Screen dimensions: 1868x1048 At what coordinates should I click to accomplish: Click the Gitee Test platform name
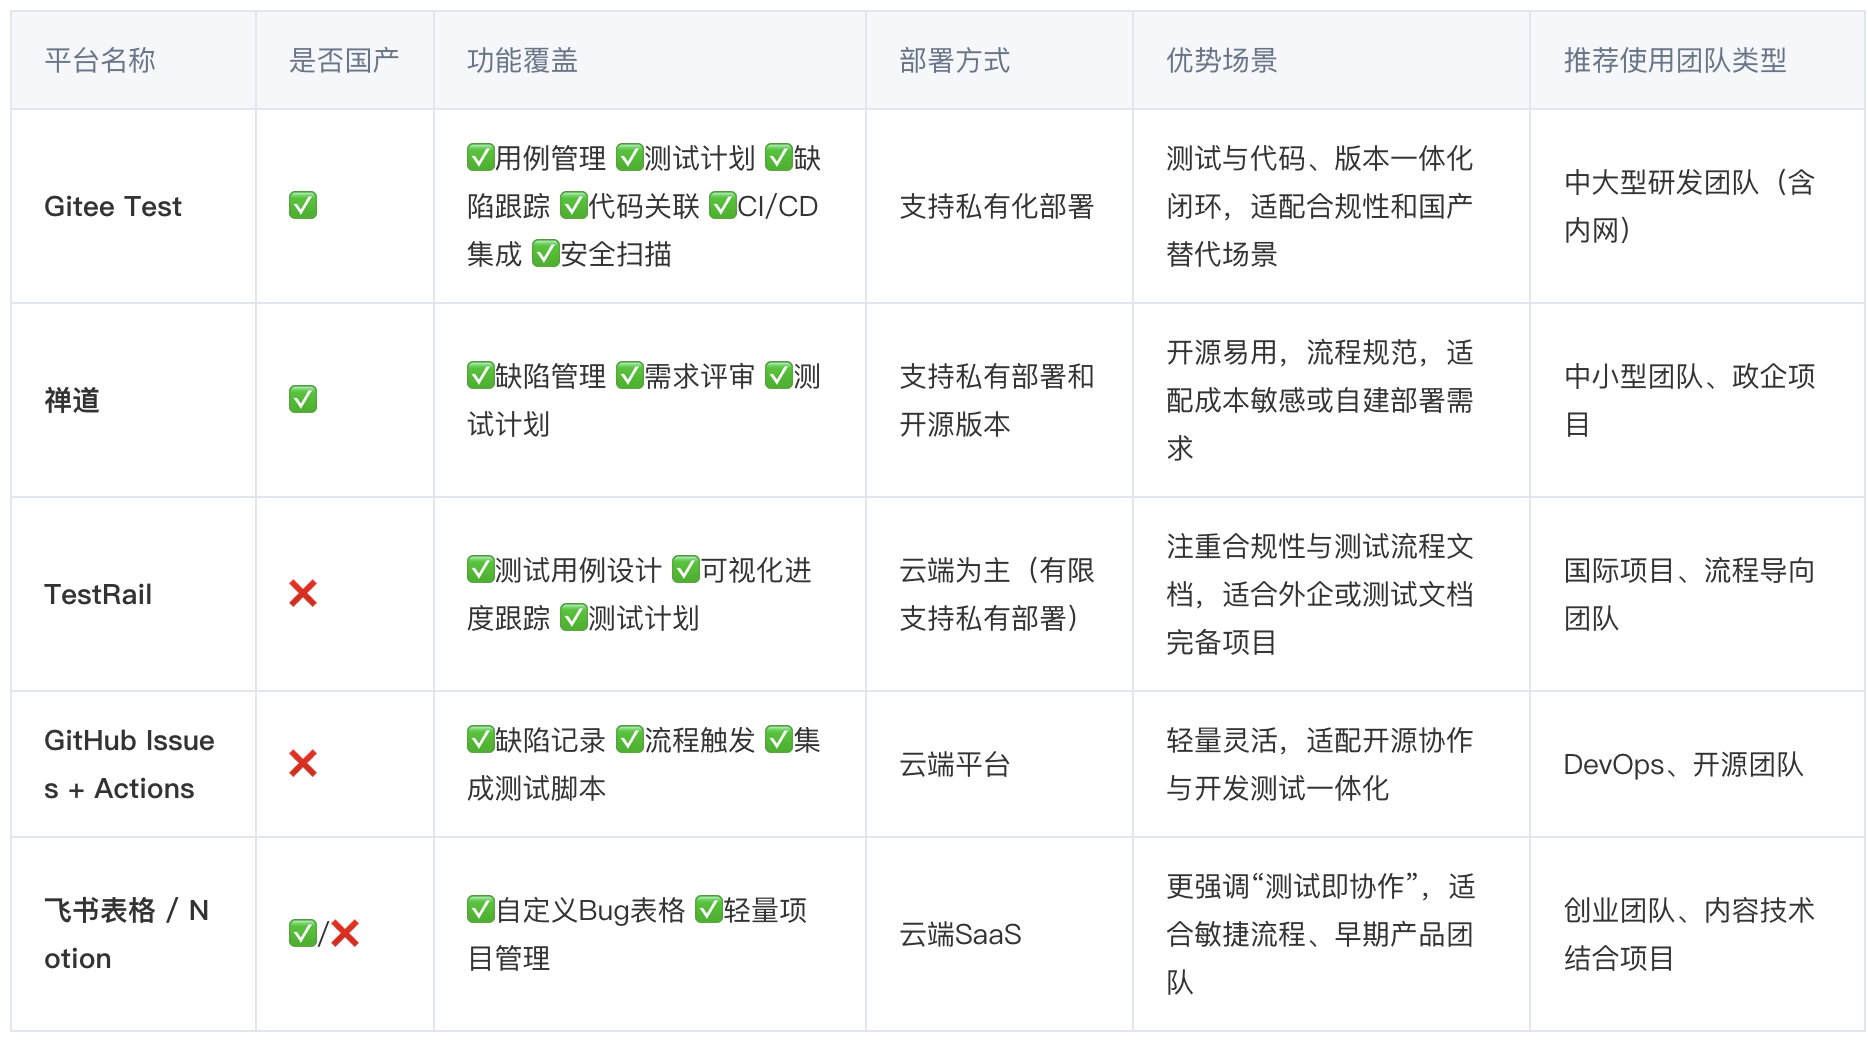113,206
